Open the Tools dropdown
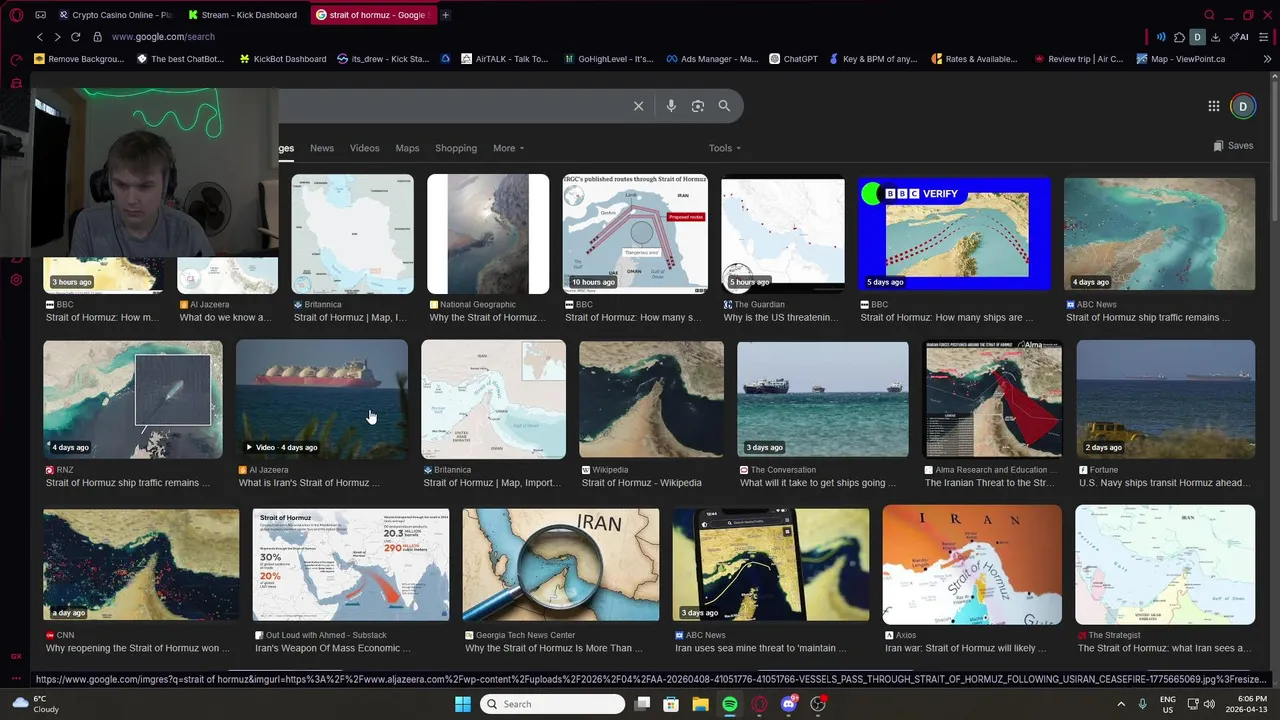This screenshot has width=1280, height=720. [x=725, y=148]
